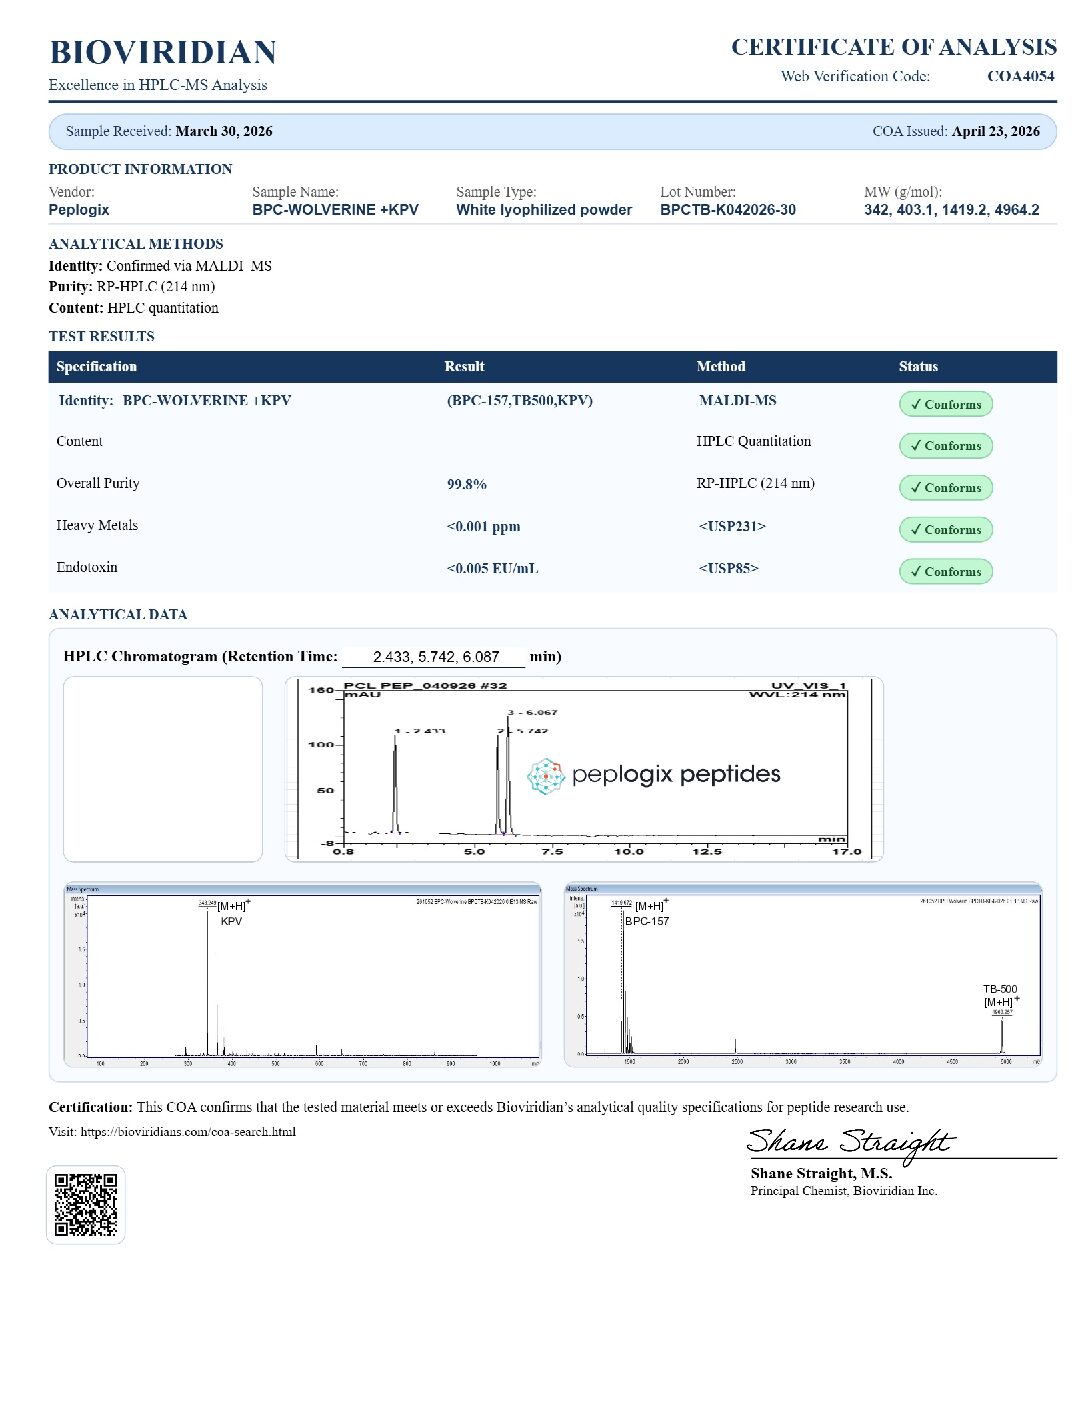This screenshot has width=1088, height=1408.
Task: Select the Heavy Metals result <0.001 ppm
Action: [484, 527]
